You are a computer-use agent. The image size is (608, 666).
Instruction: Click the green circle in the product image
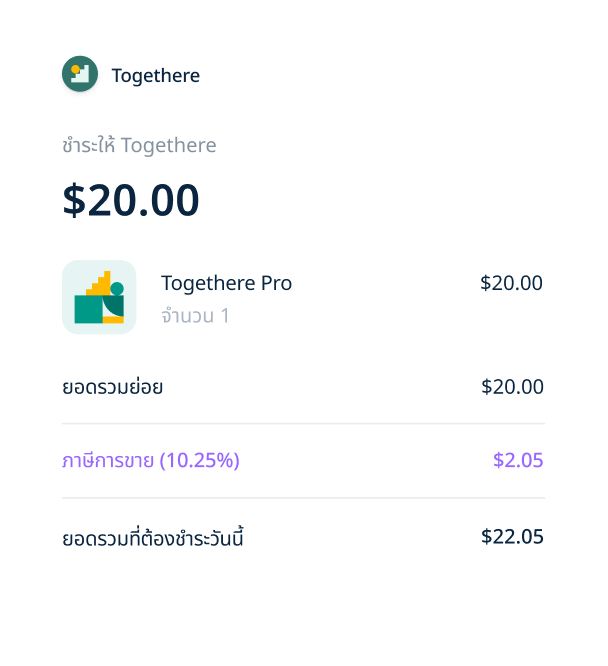pos(117,289)
